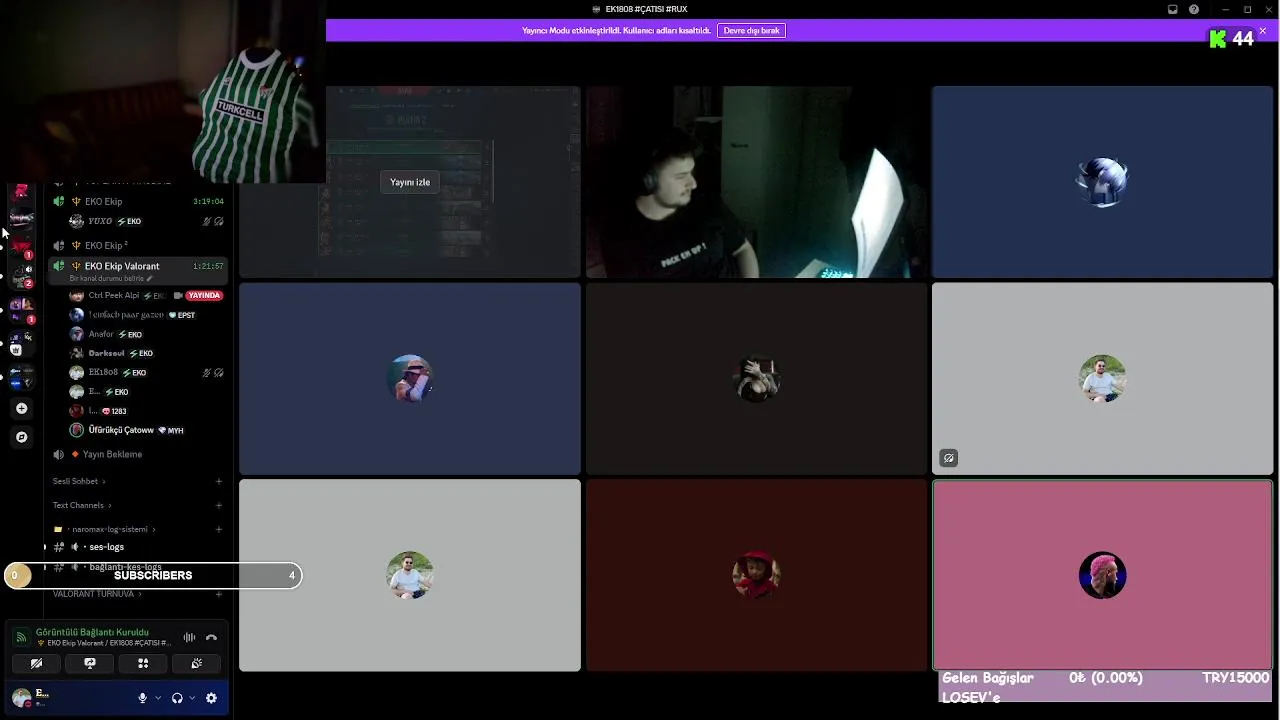Add channel to 'Text Channels' with plus
The width and height of the screenshot is (1280, 720).
click(x=219, y=505)
